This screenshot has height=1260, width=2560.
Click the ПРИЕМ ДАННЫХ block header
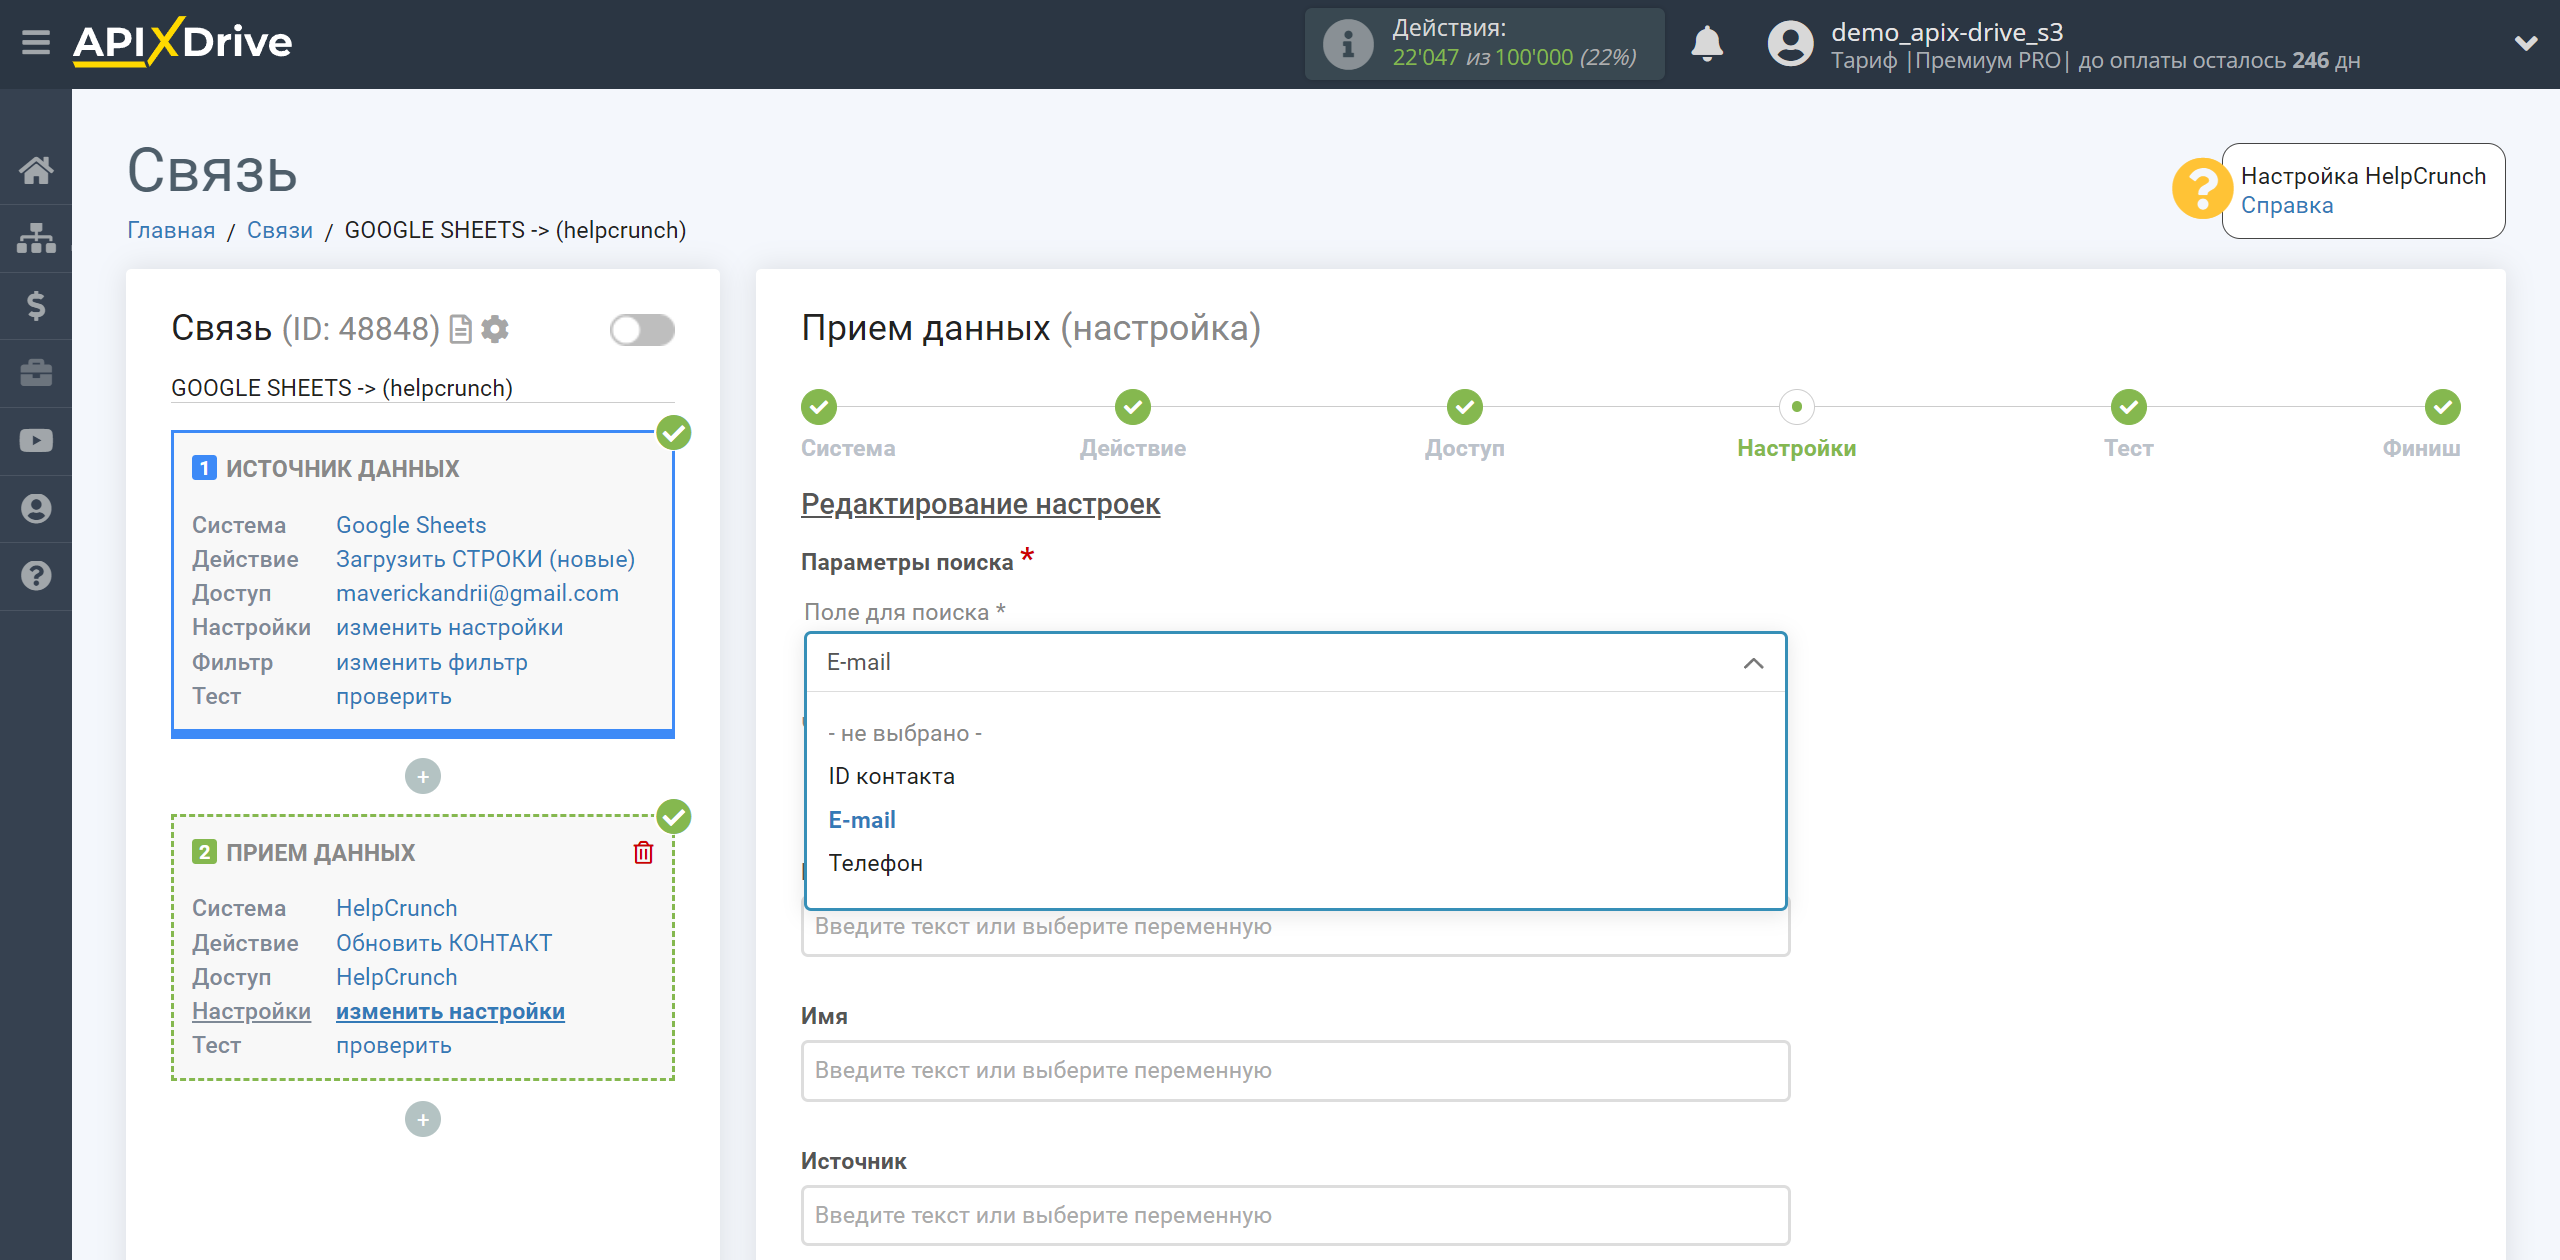tap(320, 852)
